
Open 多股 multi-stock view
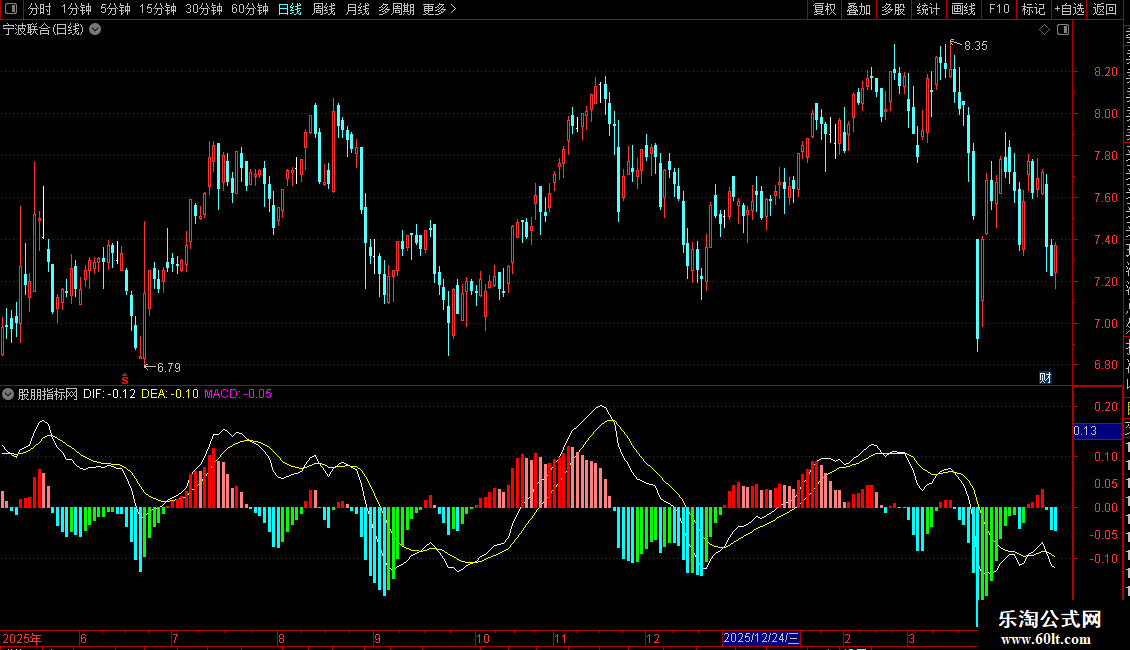(894, 9)
